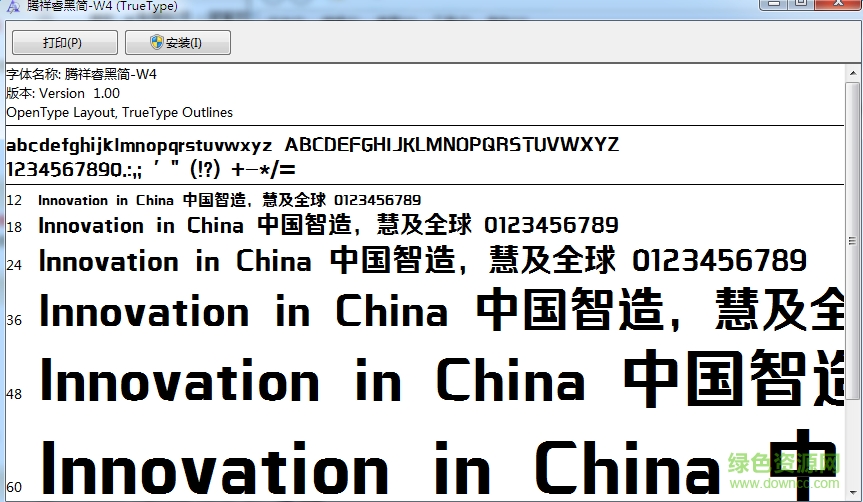Click the vertical scrollbar thumb
Image resolution: width=863 pixels, height=502 pixels.
pyautogui.click(x=853, y=241)
